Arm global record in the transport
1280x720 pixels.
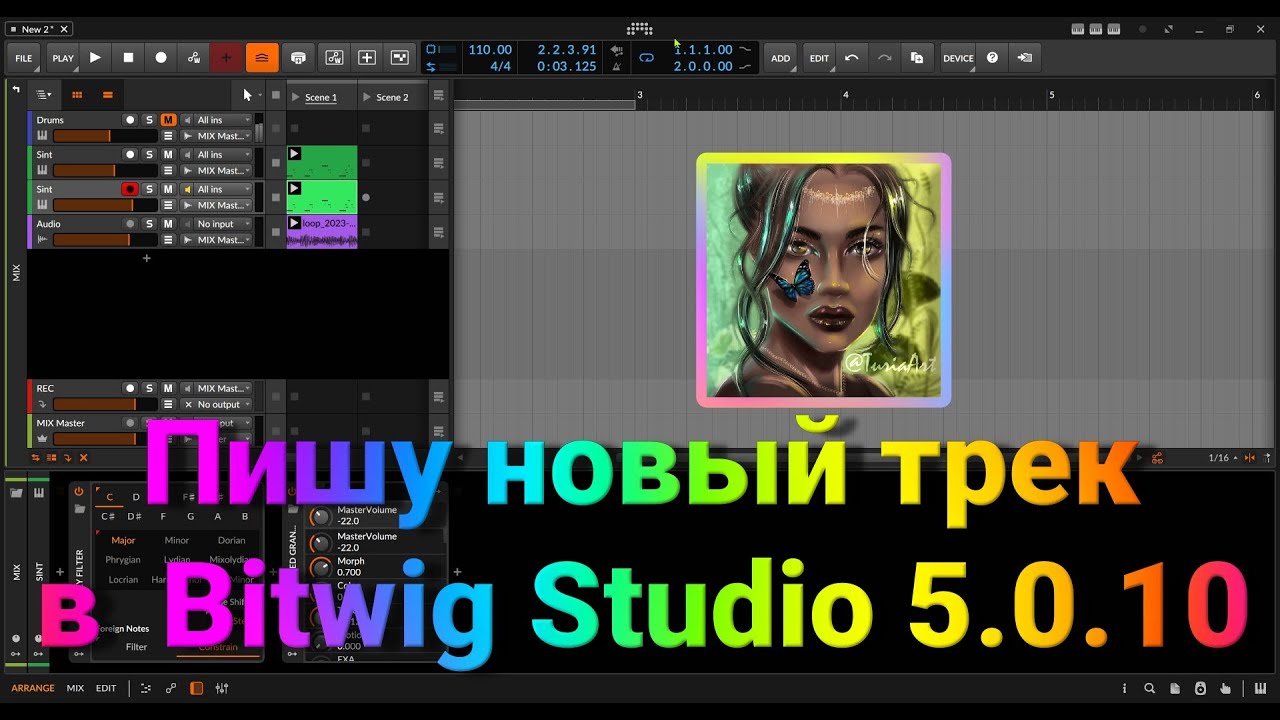(x=161, y=58)
